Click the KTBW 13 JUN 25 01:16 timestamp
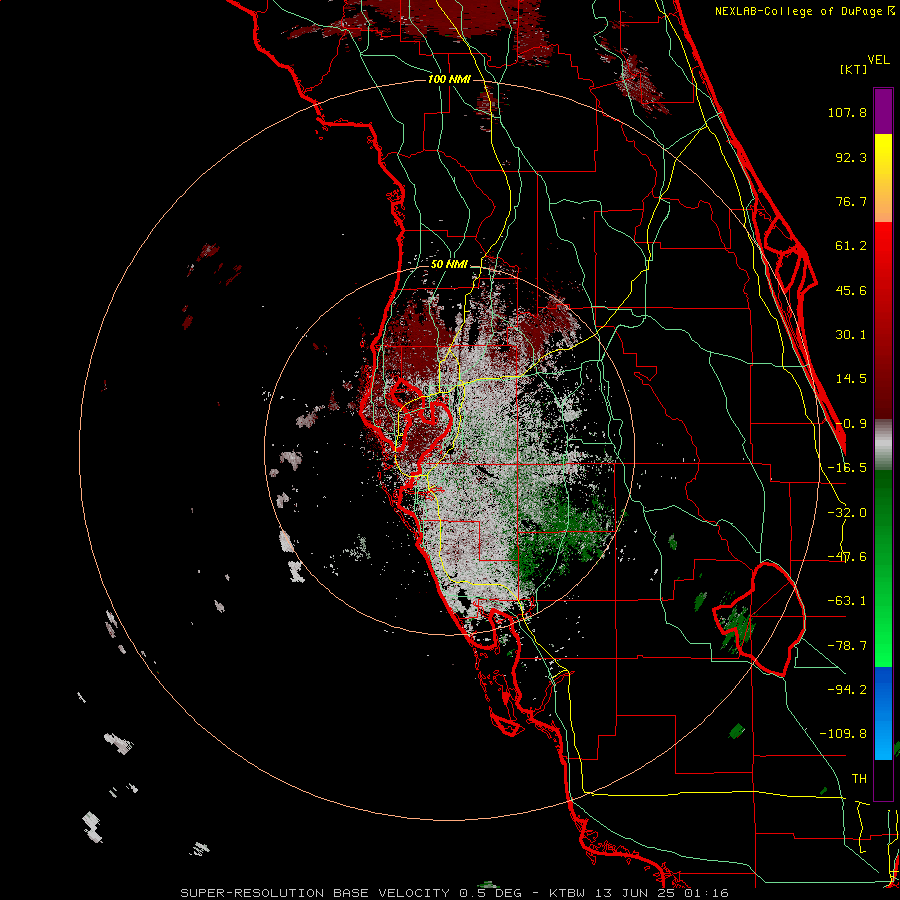Screen dimensions: 900x900 click(639, 893)
